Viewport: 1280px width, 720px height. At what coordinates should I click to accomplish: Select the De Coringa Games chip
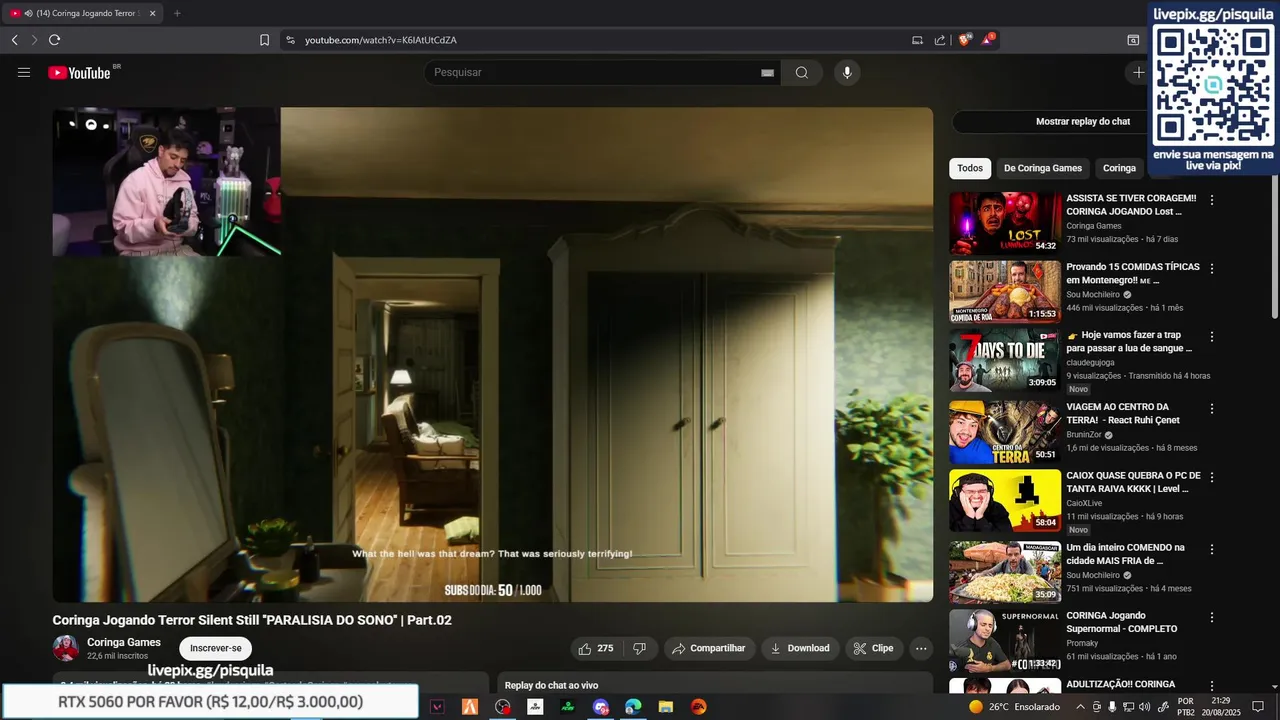pos(1043,168)
